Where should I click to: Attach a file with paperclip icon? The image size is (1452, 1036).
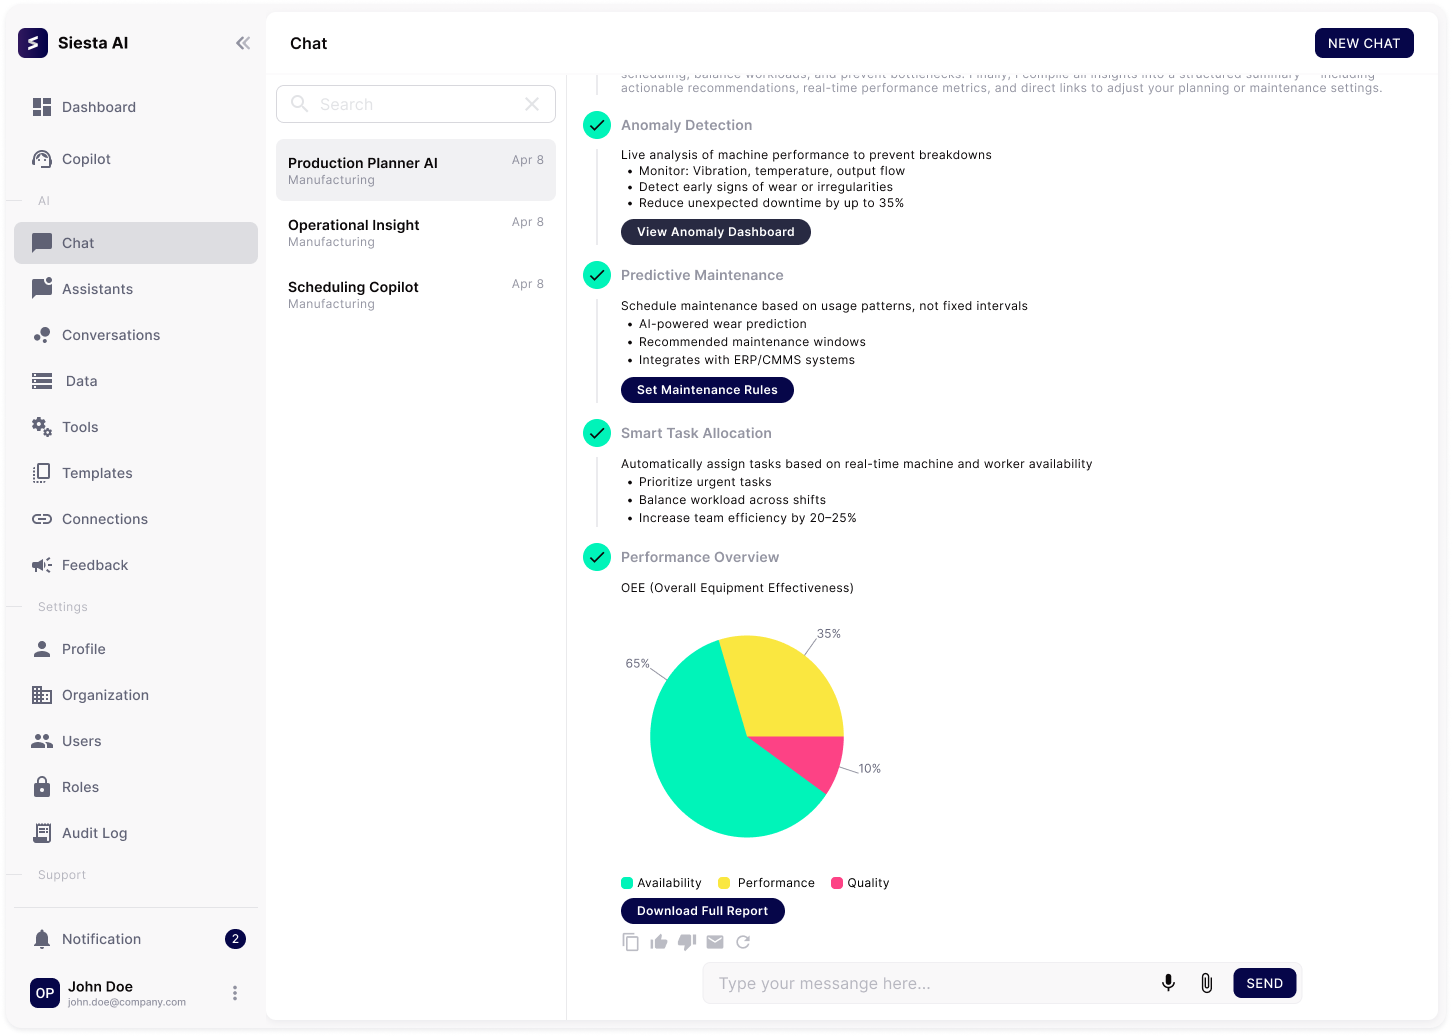(1206, 983)
